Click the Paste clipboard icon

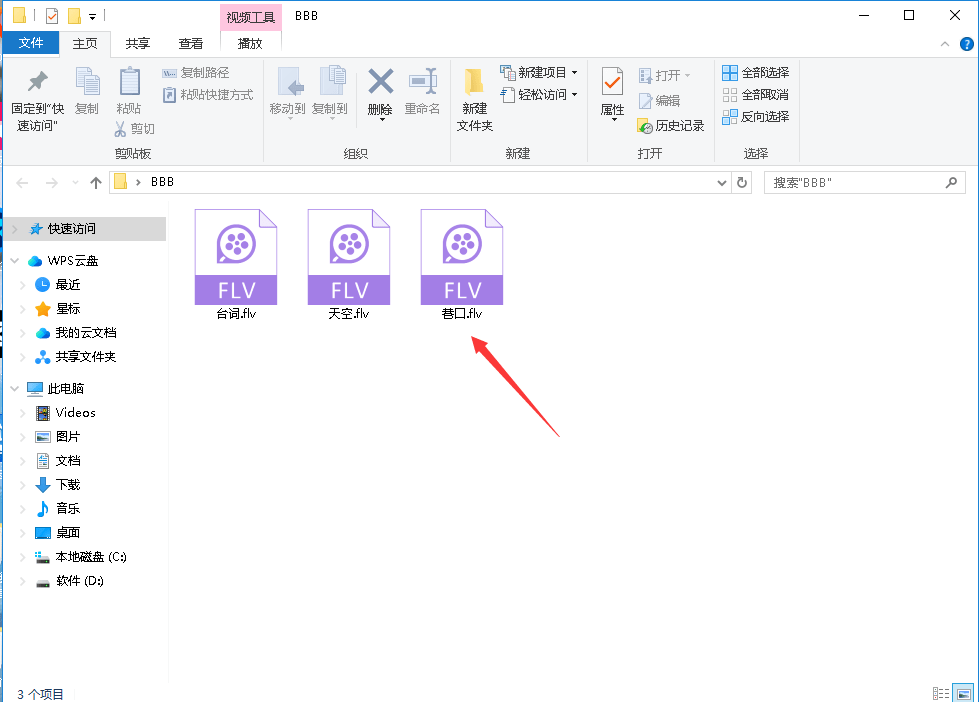[x=129, y=82]
